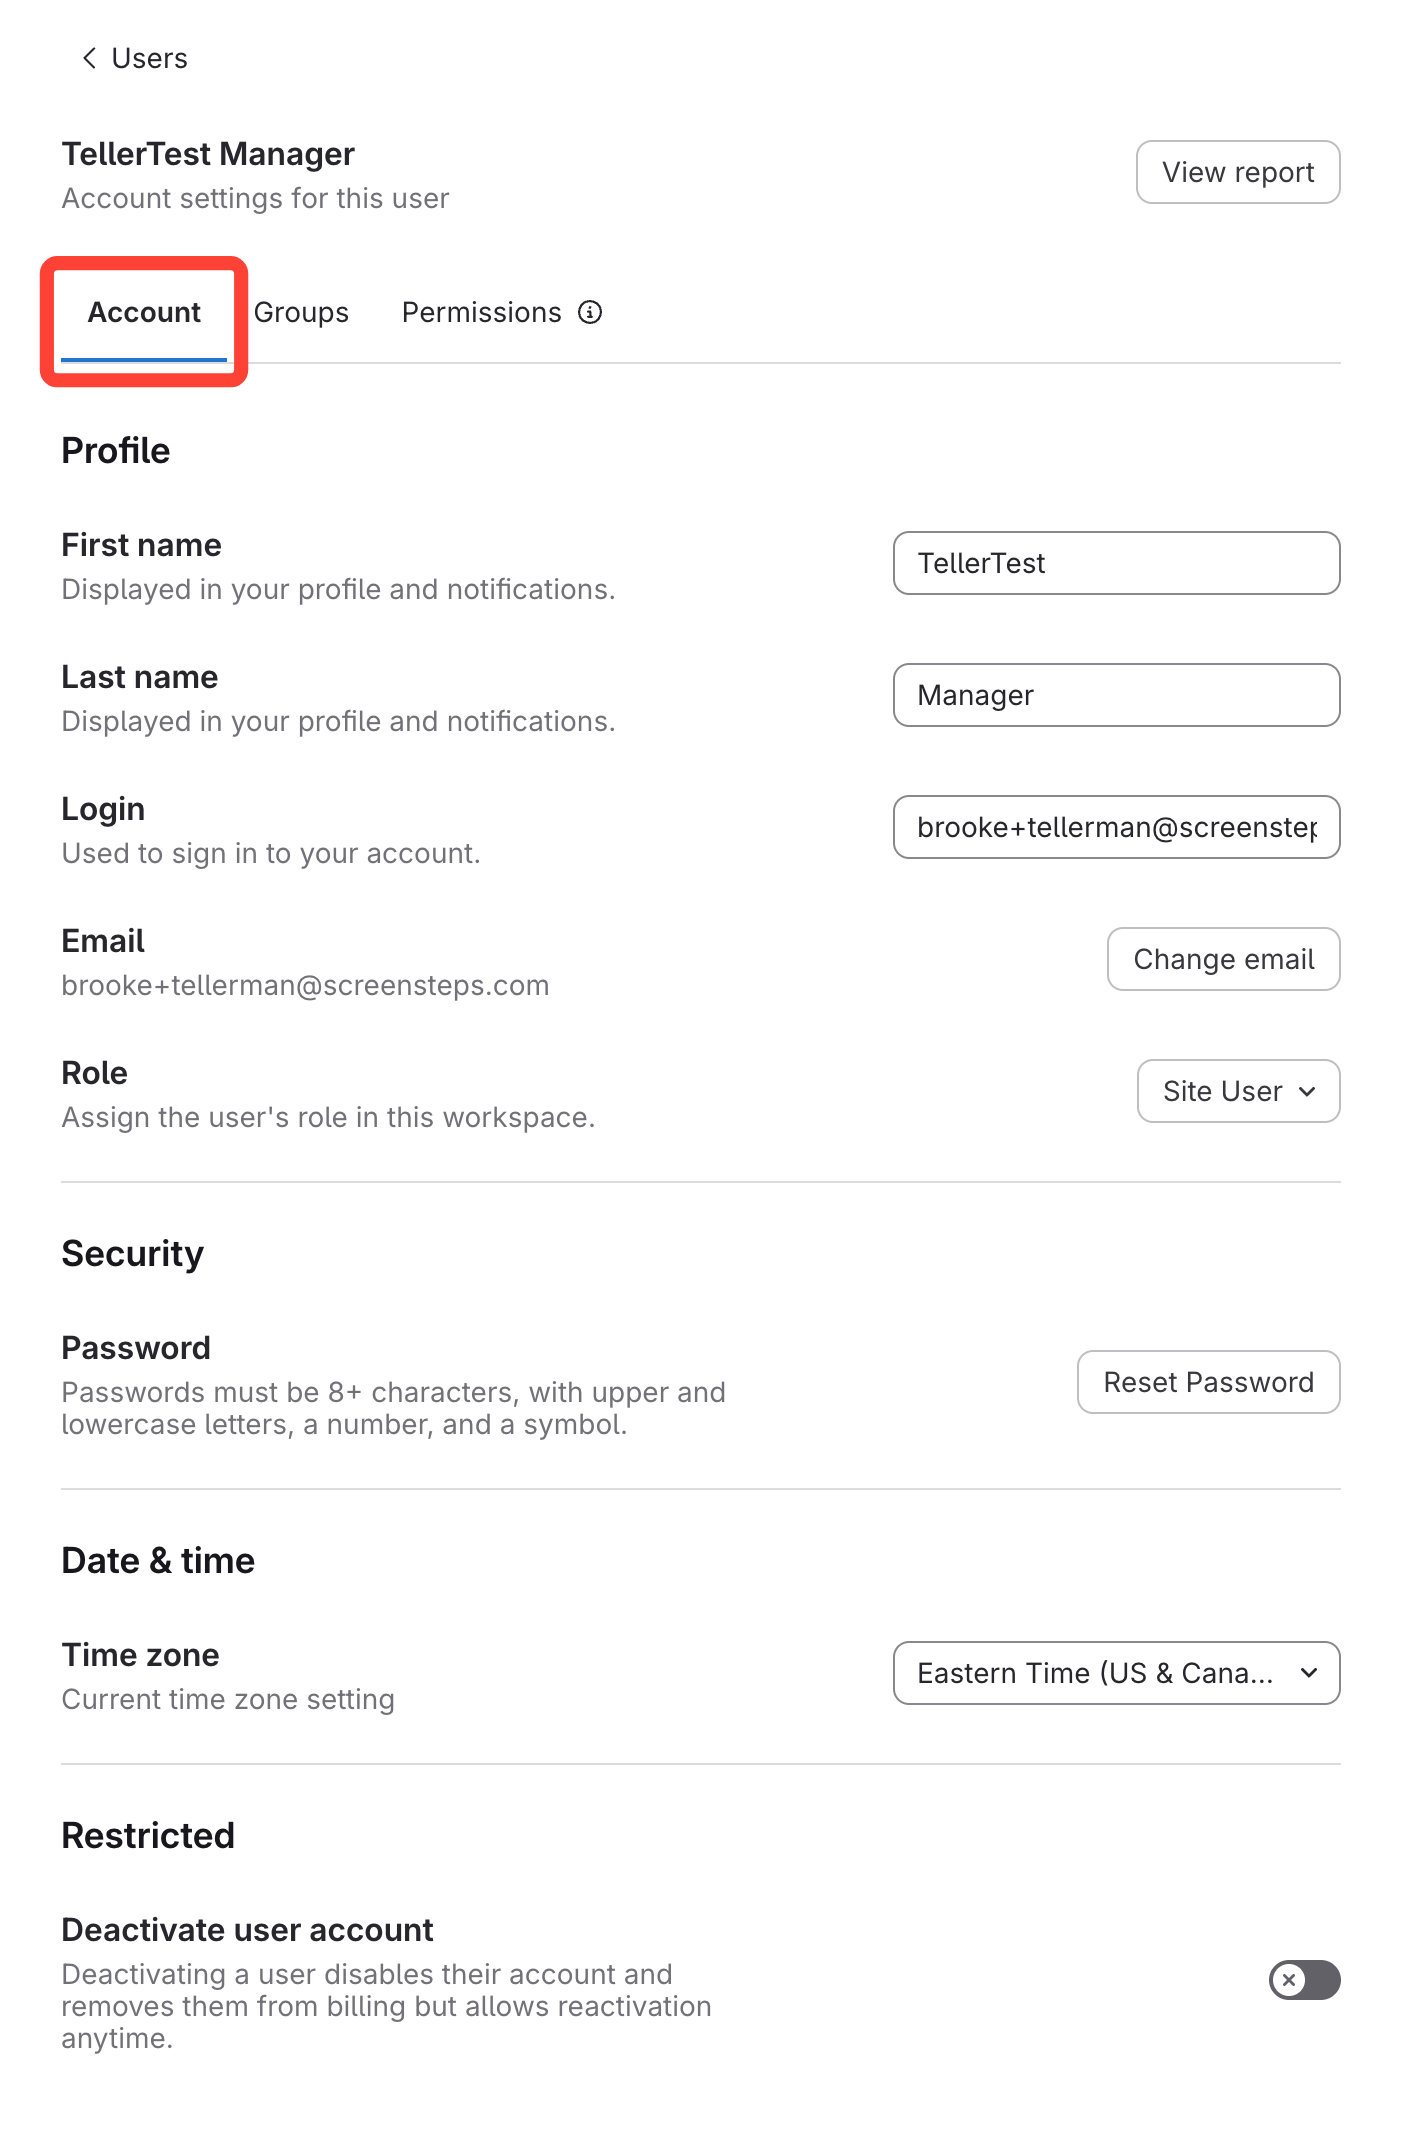Open the Groups tab
Viewport: 1416px width, 2140px height.
(x=301, y=313)
